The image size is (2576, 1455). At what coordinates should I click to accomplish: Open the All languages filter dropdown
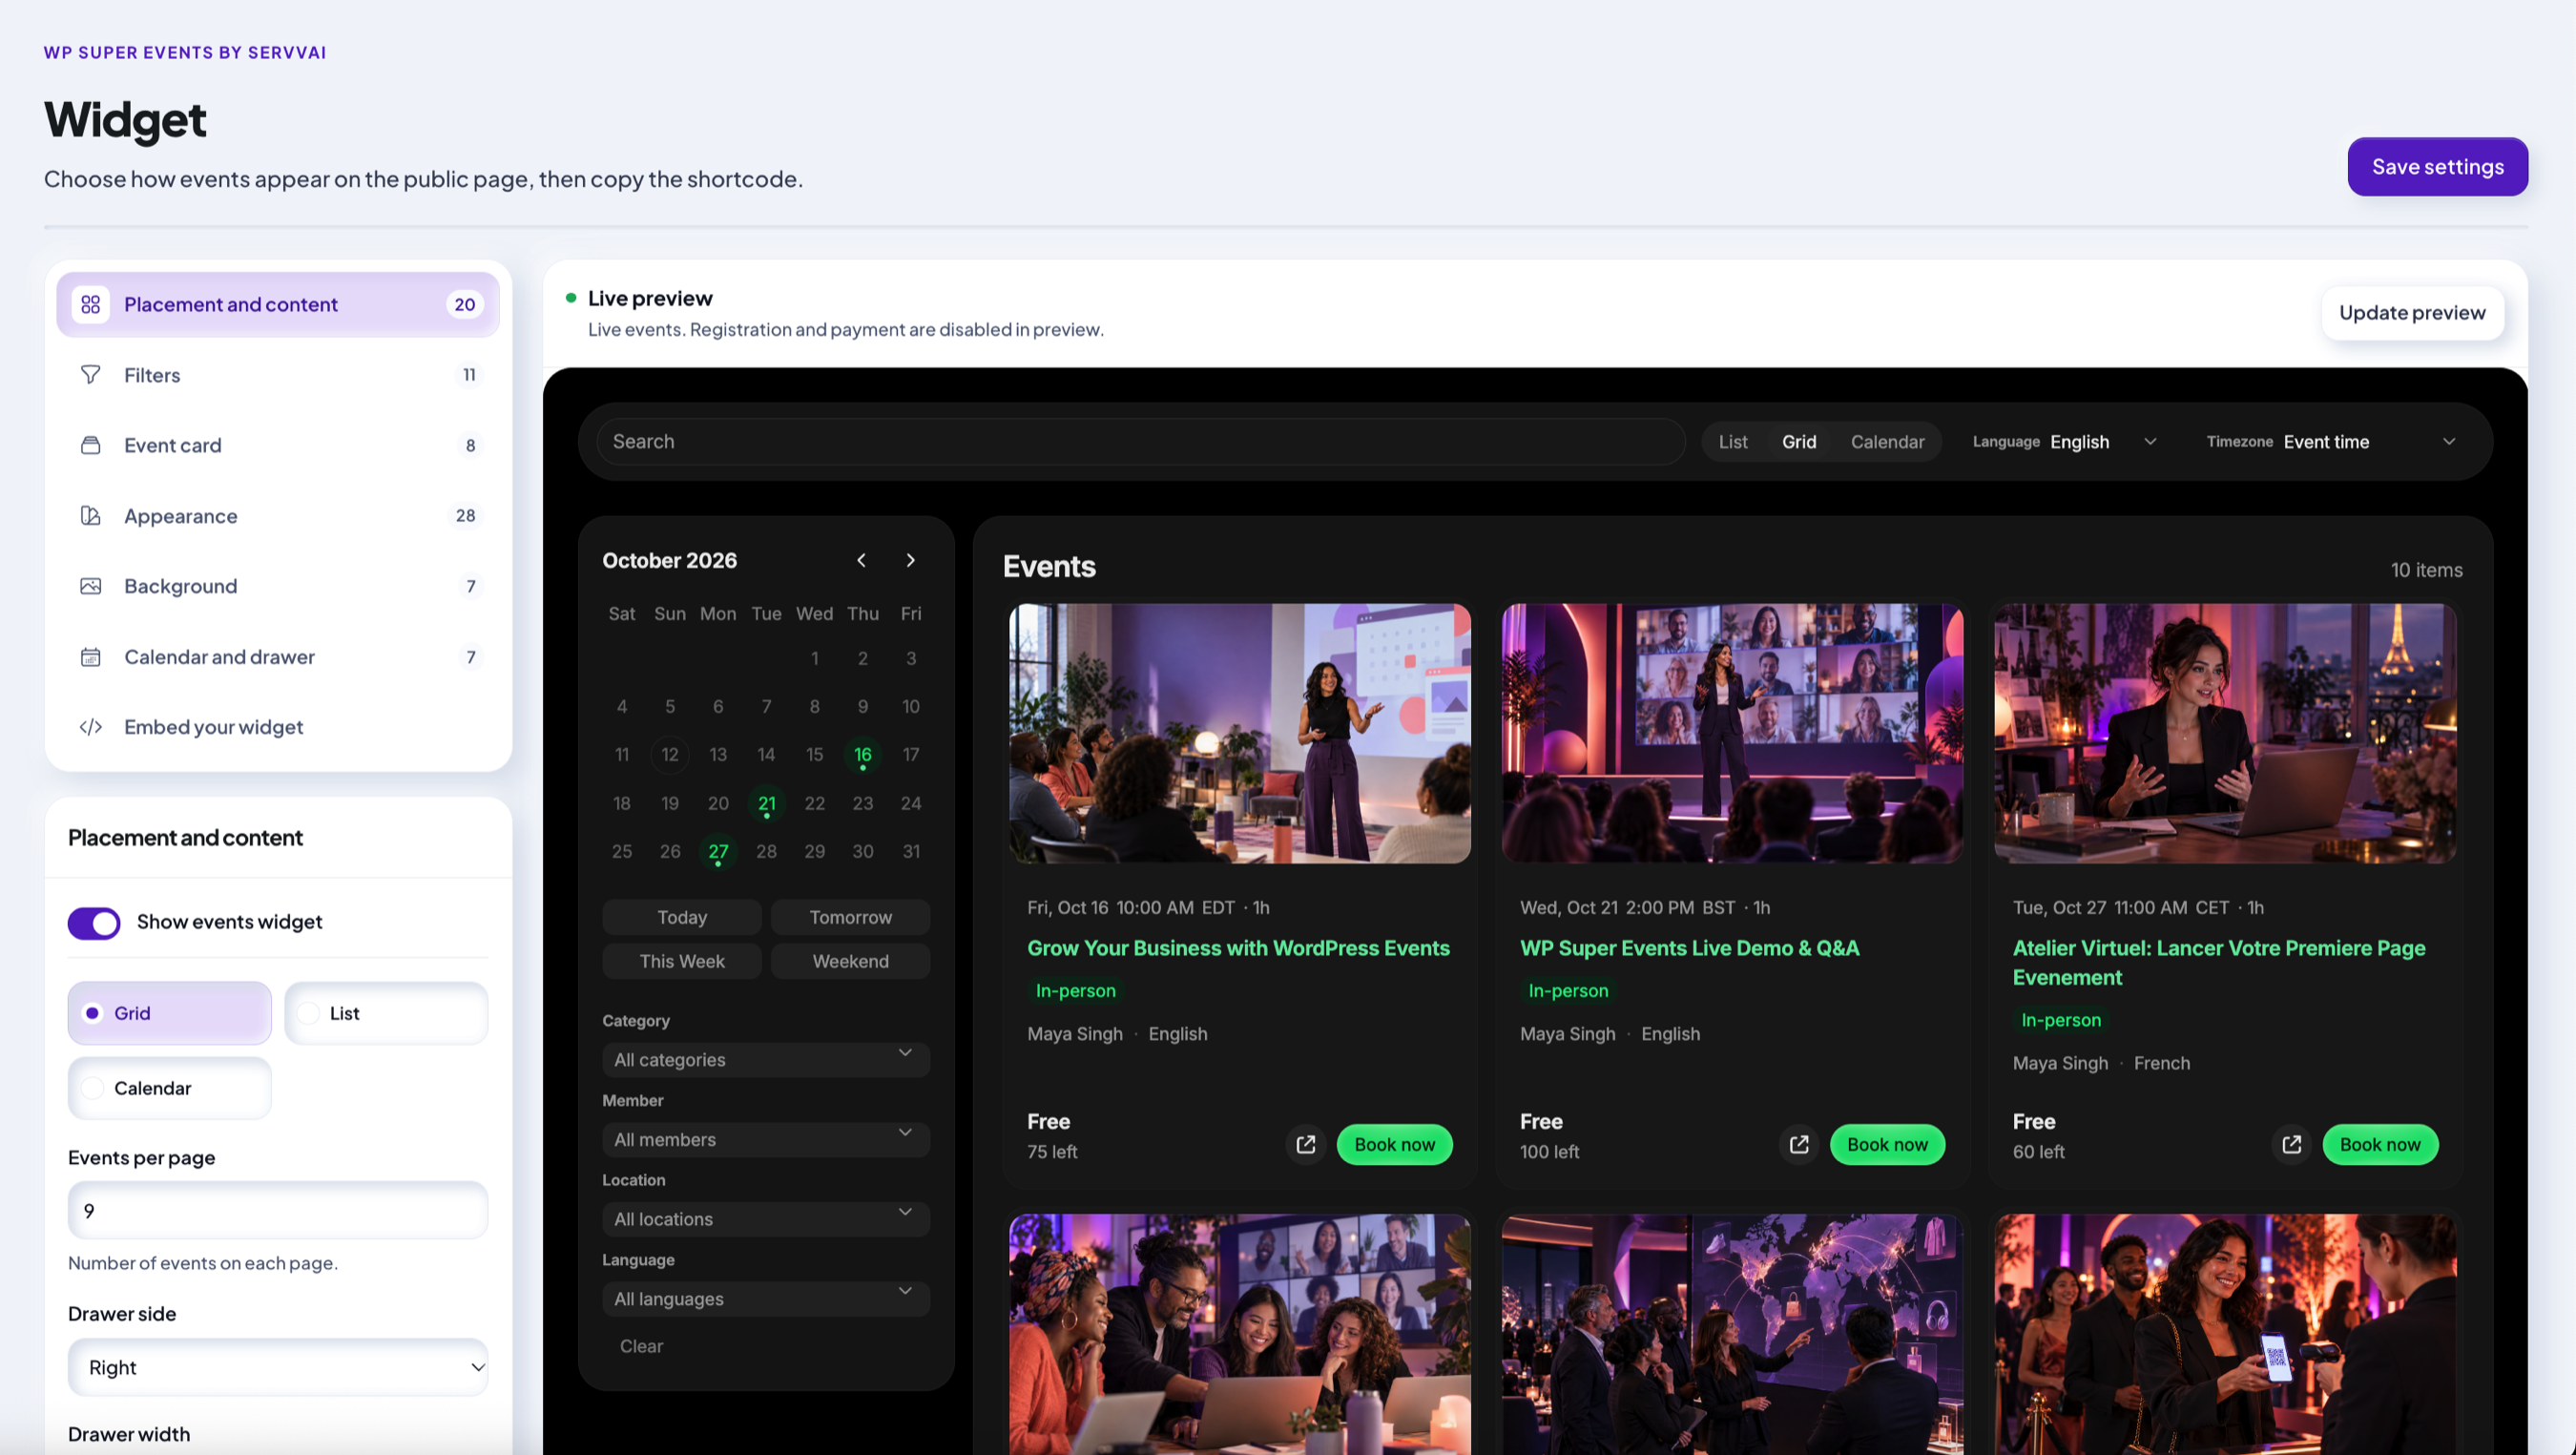pos(766,1299)
